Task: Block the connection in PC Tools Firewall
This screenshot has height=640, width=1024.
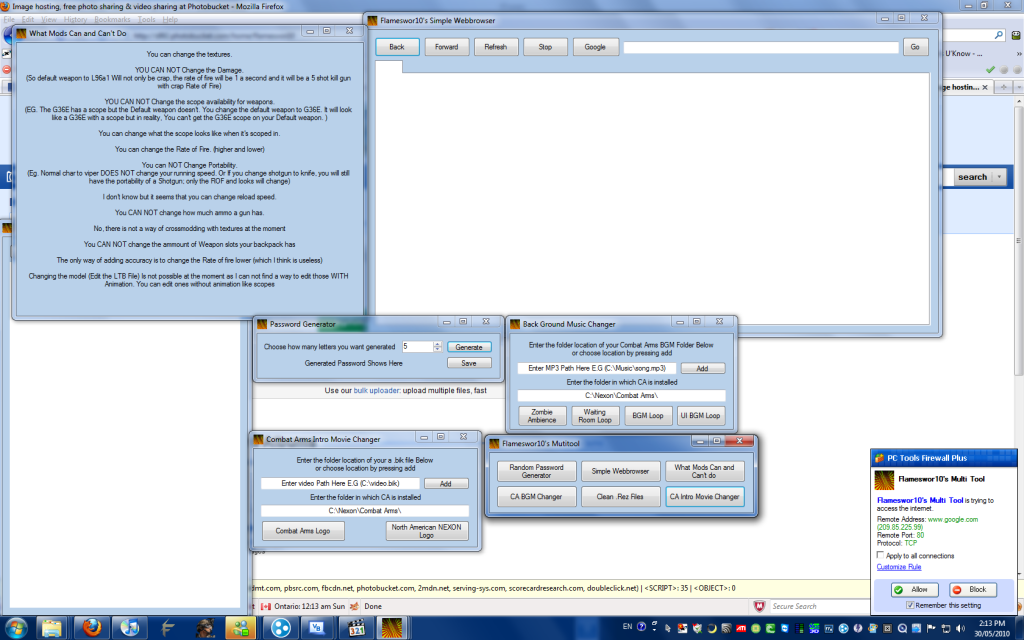Action: pos(973,590)
